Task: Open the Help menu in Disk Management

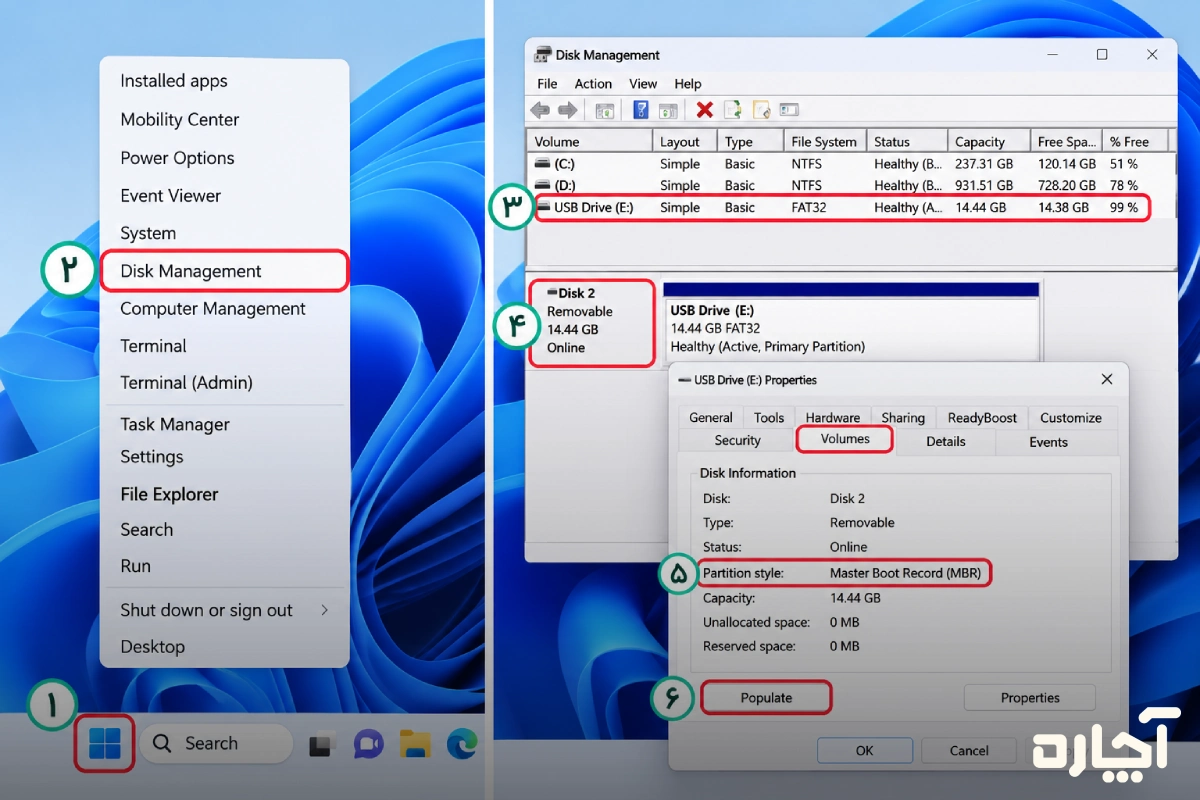Action: (688, 84)
